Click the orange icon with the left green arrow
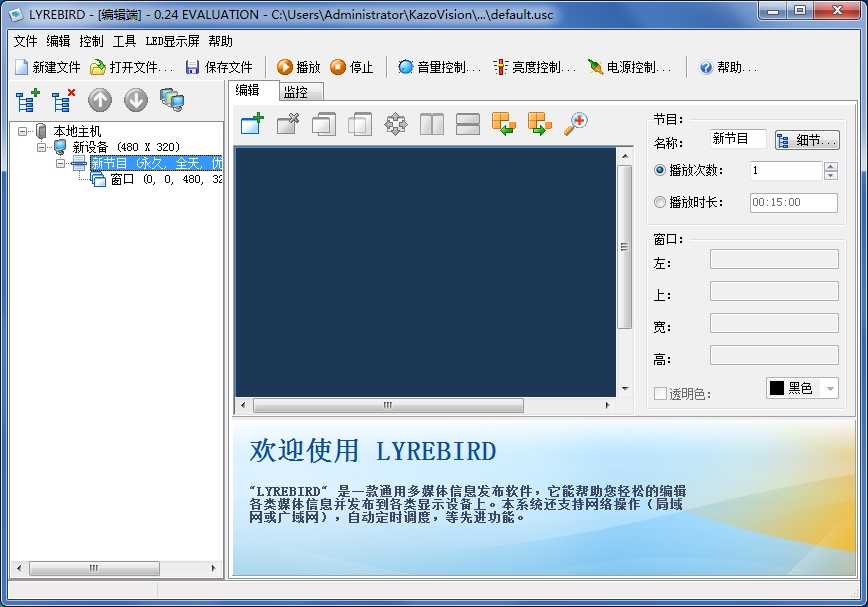This screenshot has width=868, height=607. (x=504, y=124)
